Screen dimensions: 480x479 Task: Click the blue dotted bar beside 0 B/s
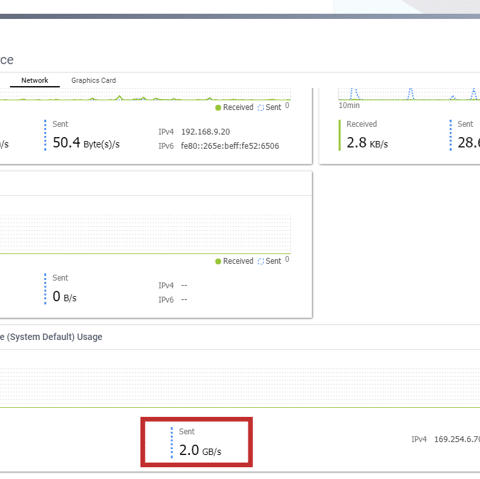[45, 289]
